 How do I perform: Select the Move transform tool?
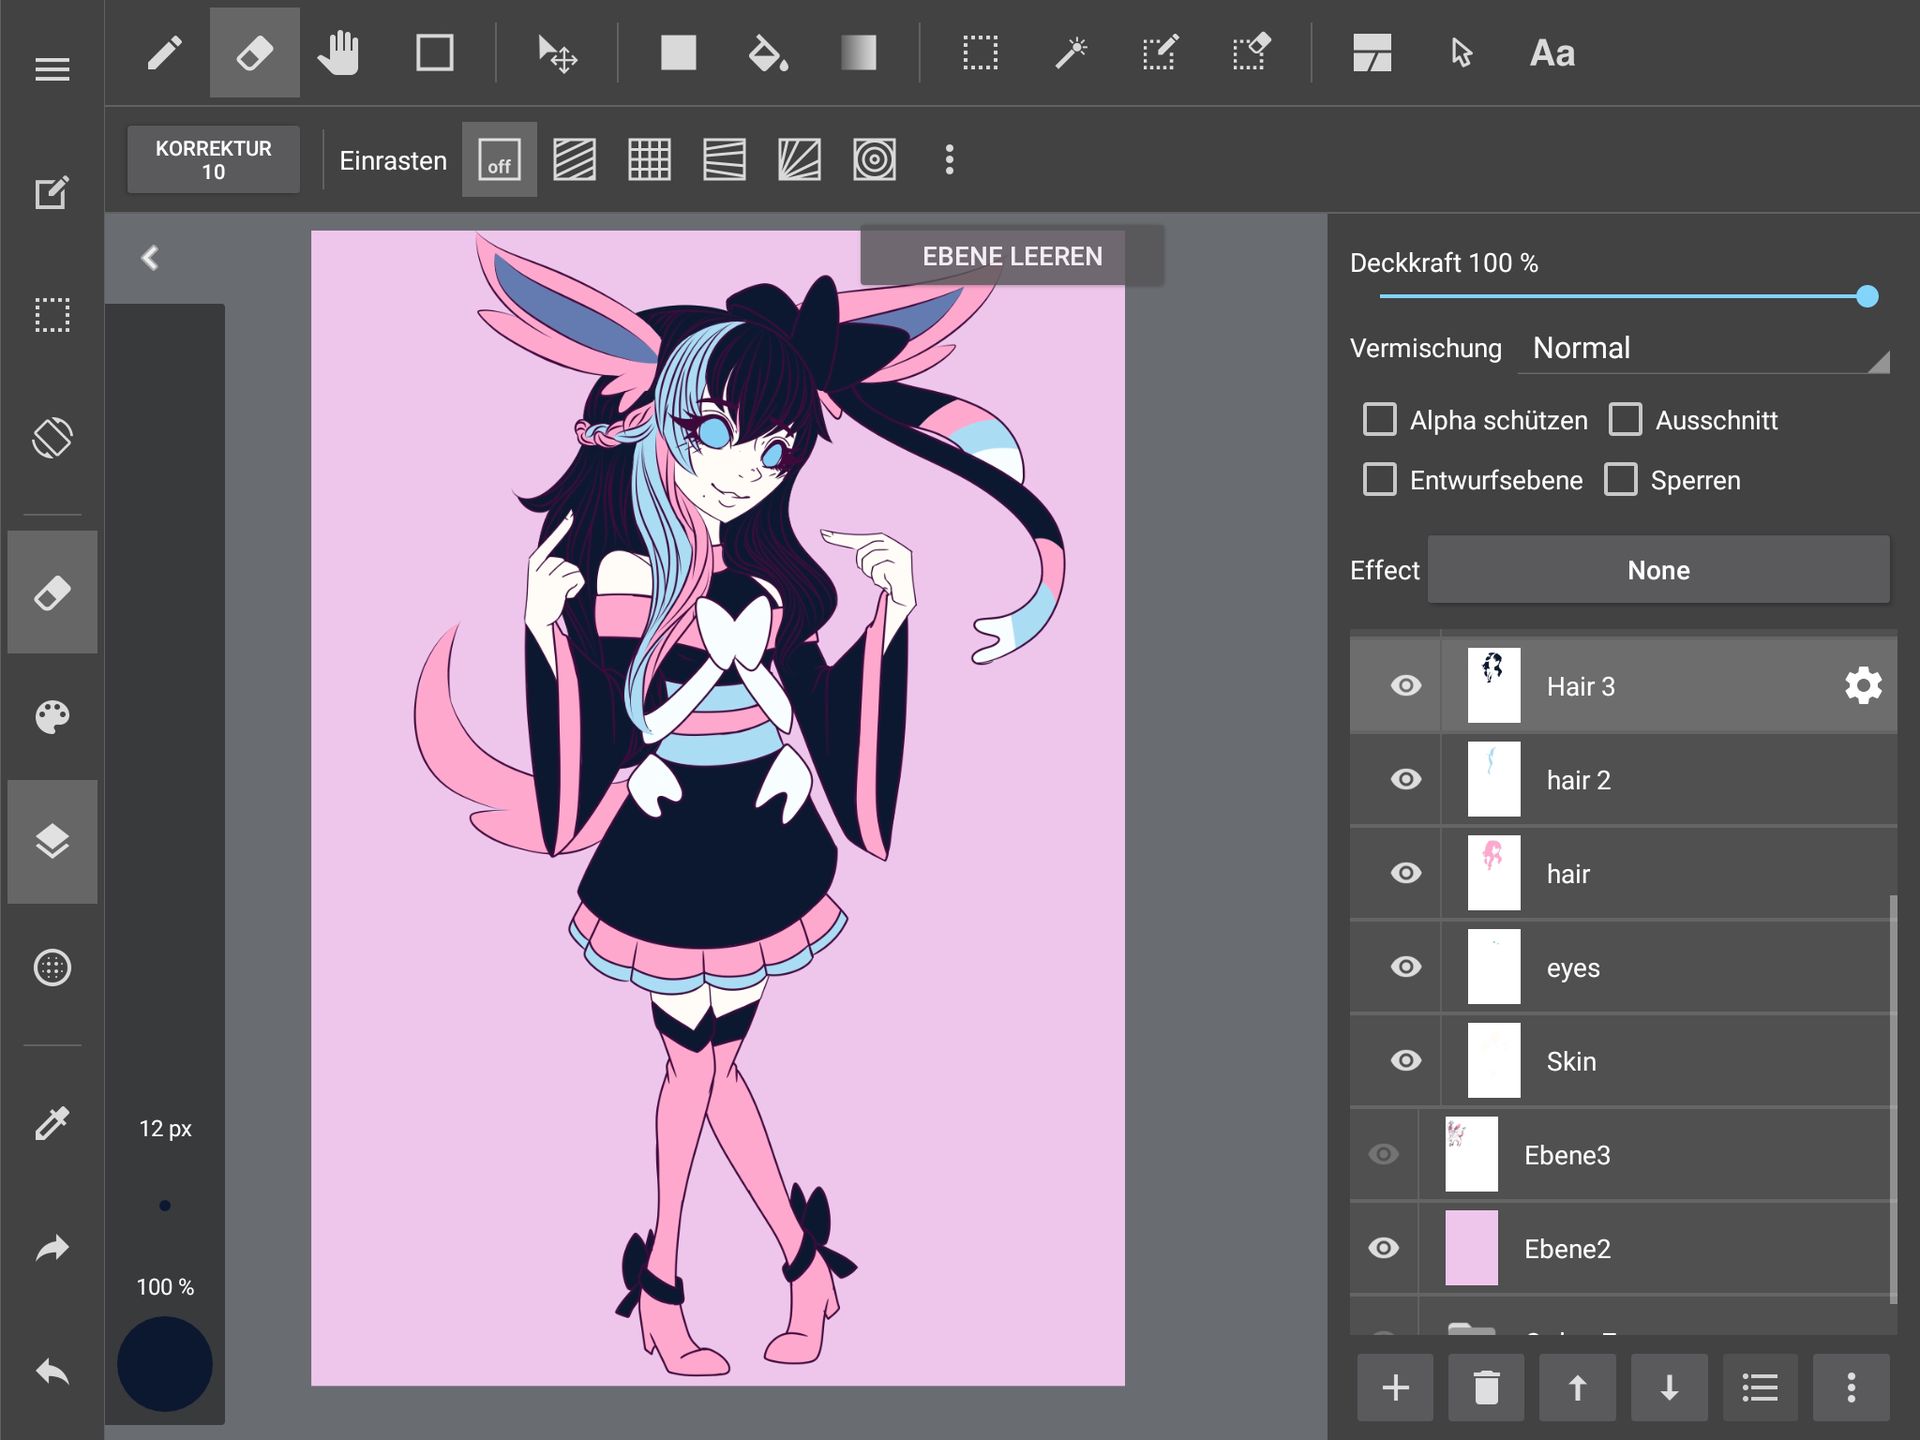(557, 54)
